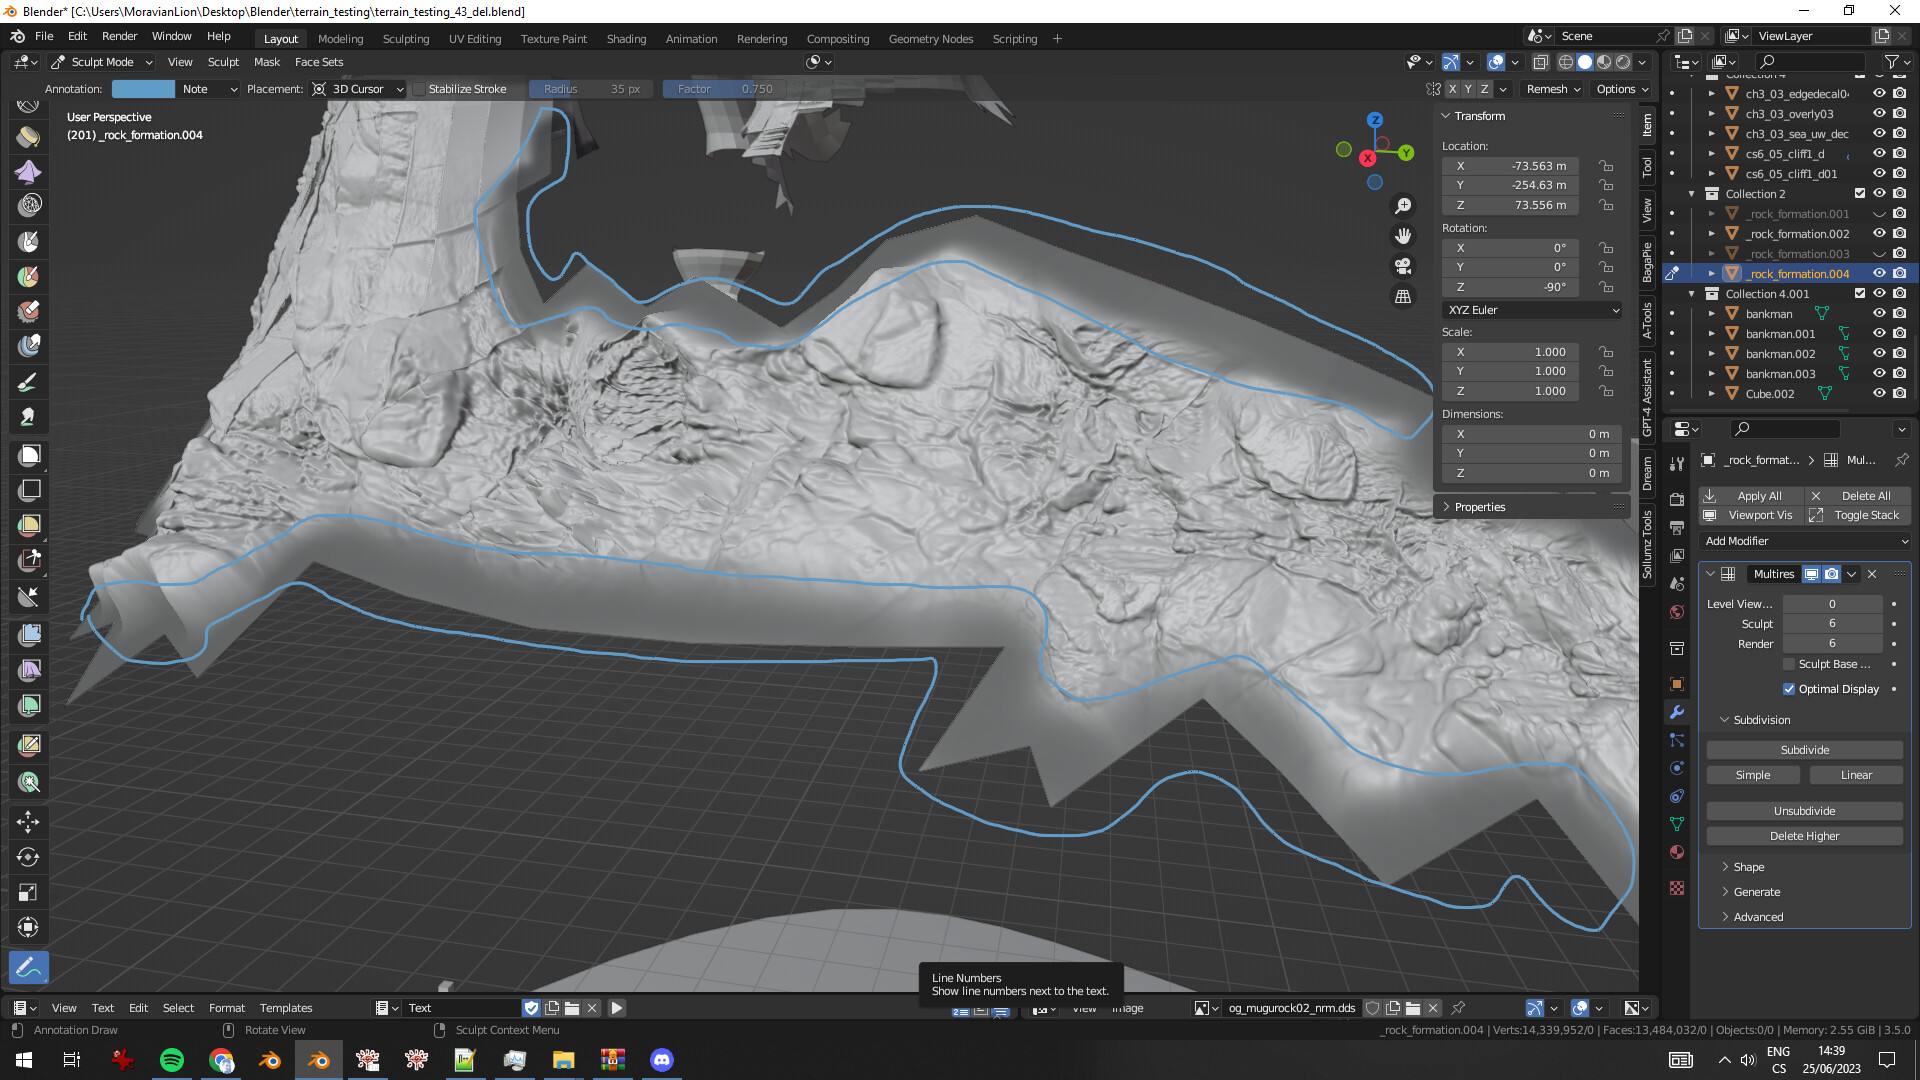Viewport: 1920px width, 1080px height.
Task: Open the XYZ Euler rotation mode dropdown
Action: pos(1532,310)
